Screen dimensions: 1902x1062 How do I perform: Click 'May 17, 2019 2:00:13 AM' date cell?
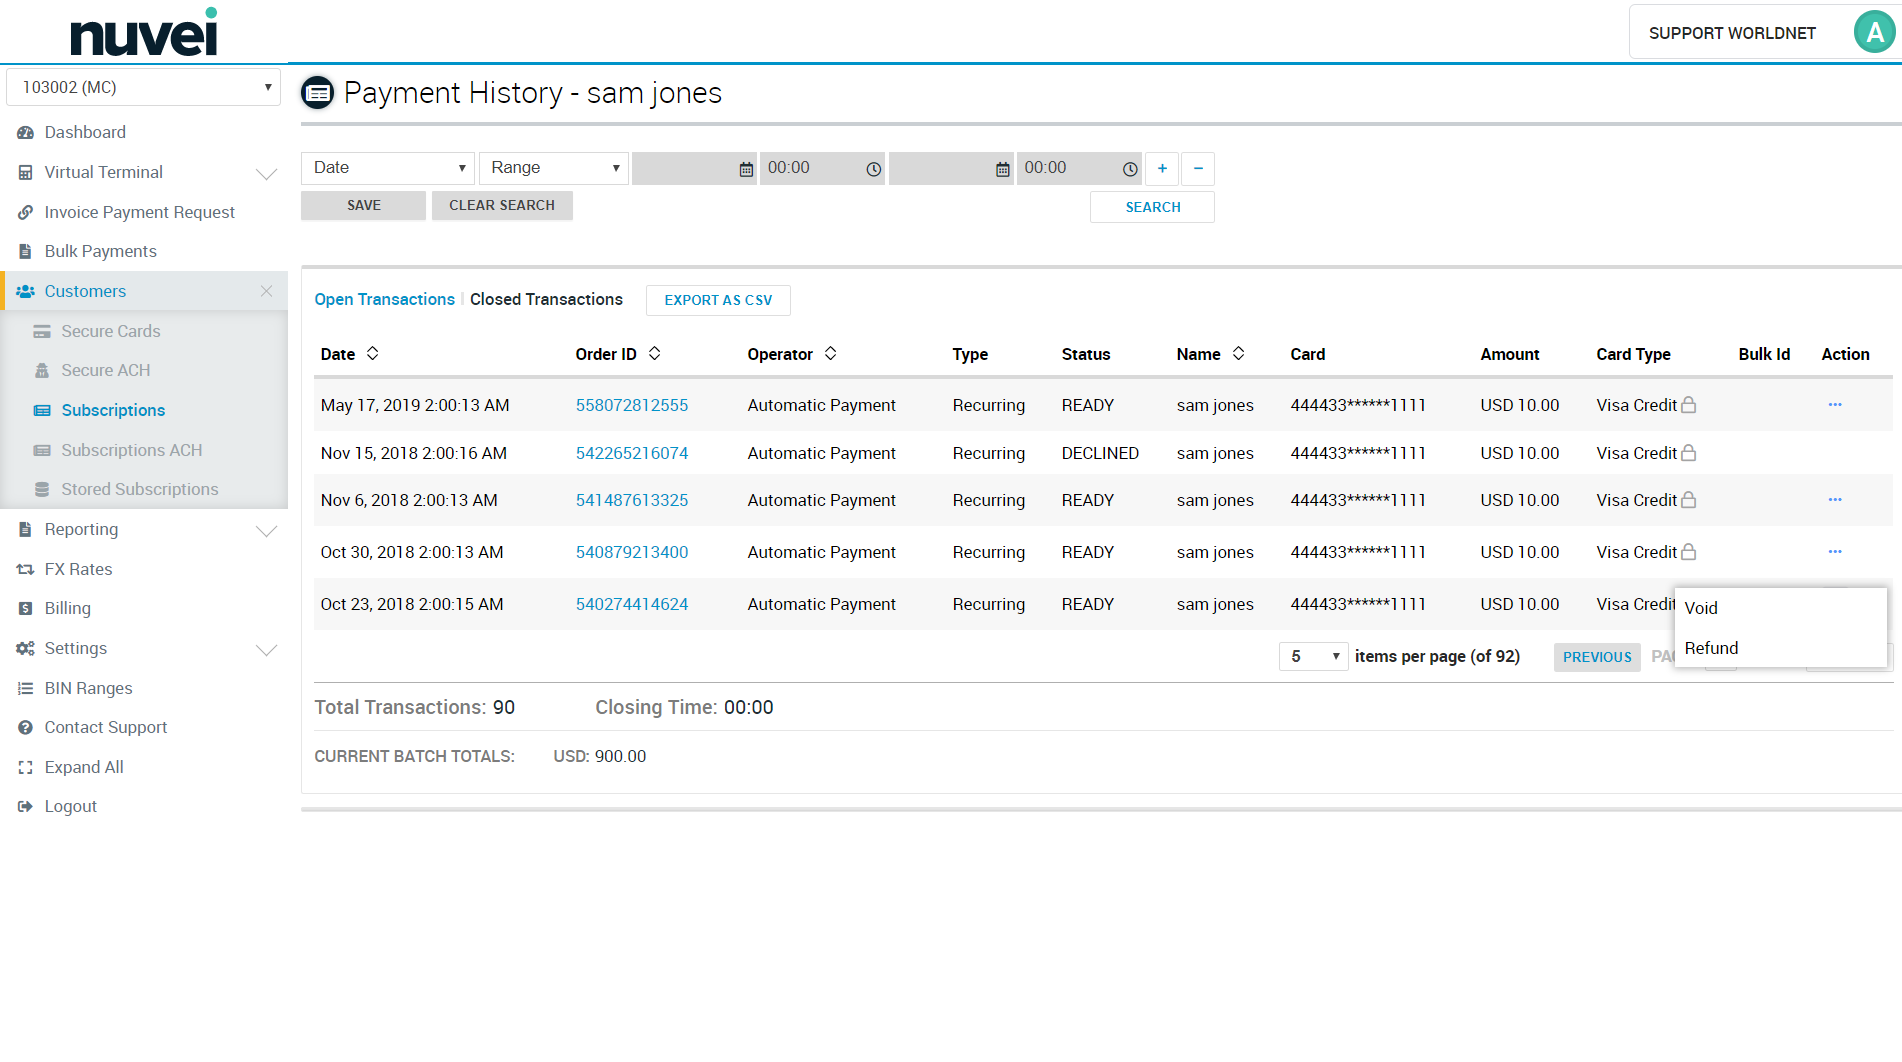coord(415,405)
